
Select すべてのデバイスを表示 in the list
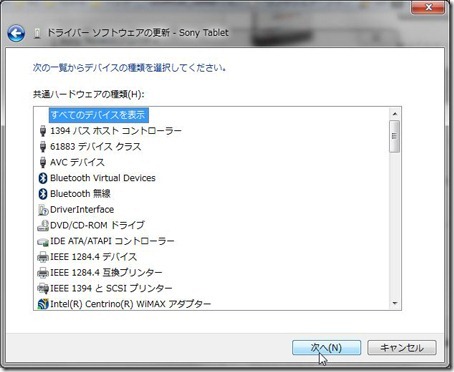pyautogui.click(x=98, y=115)
